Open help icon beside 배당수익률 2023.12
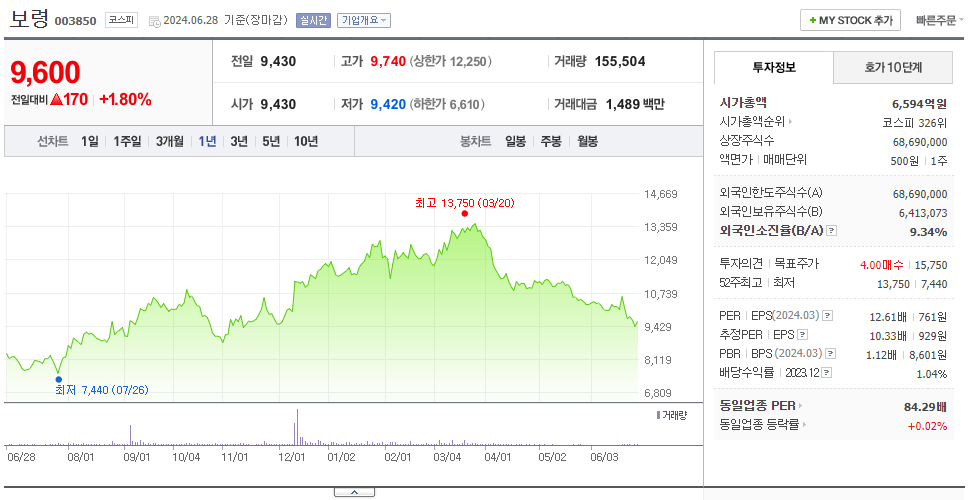 827,373
